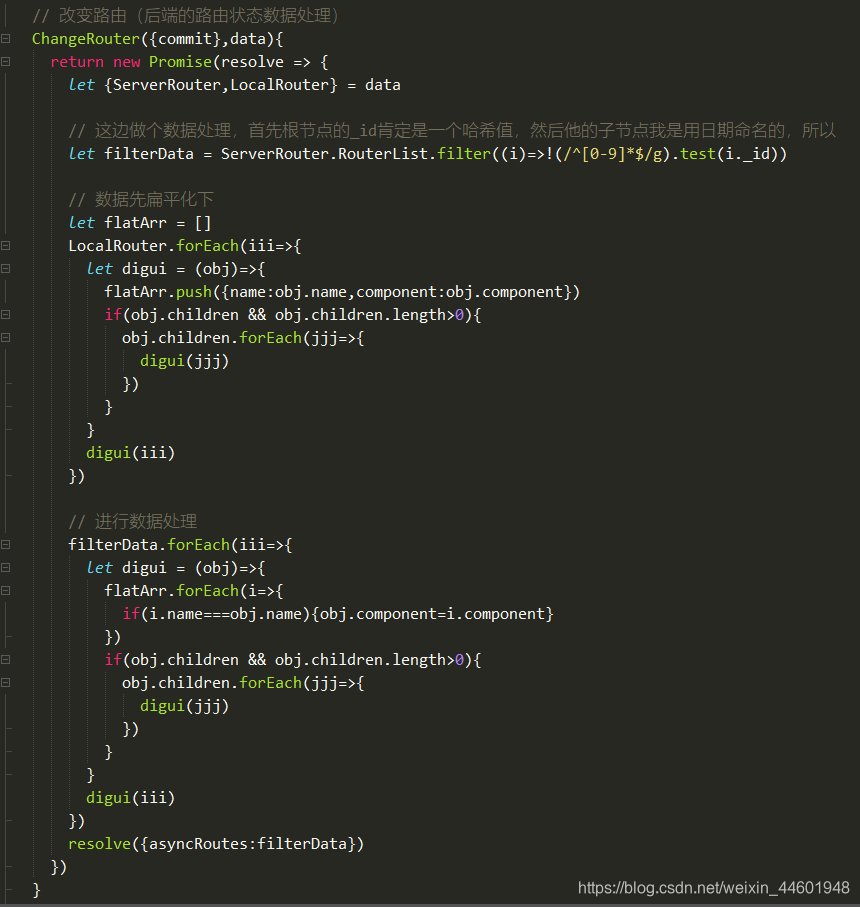Click 'asyncRoutes:filterData' in the resolve call
Viewport: 860px width, 907px height.
click(x=248, y=844)
